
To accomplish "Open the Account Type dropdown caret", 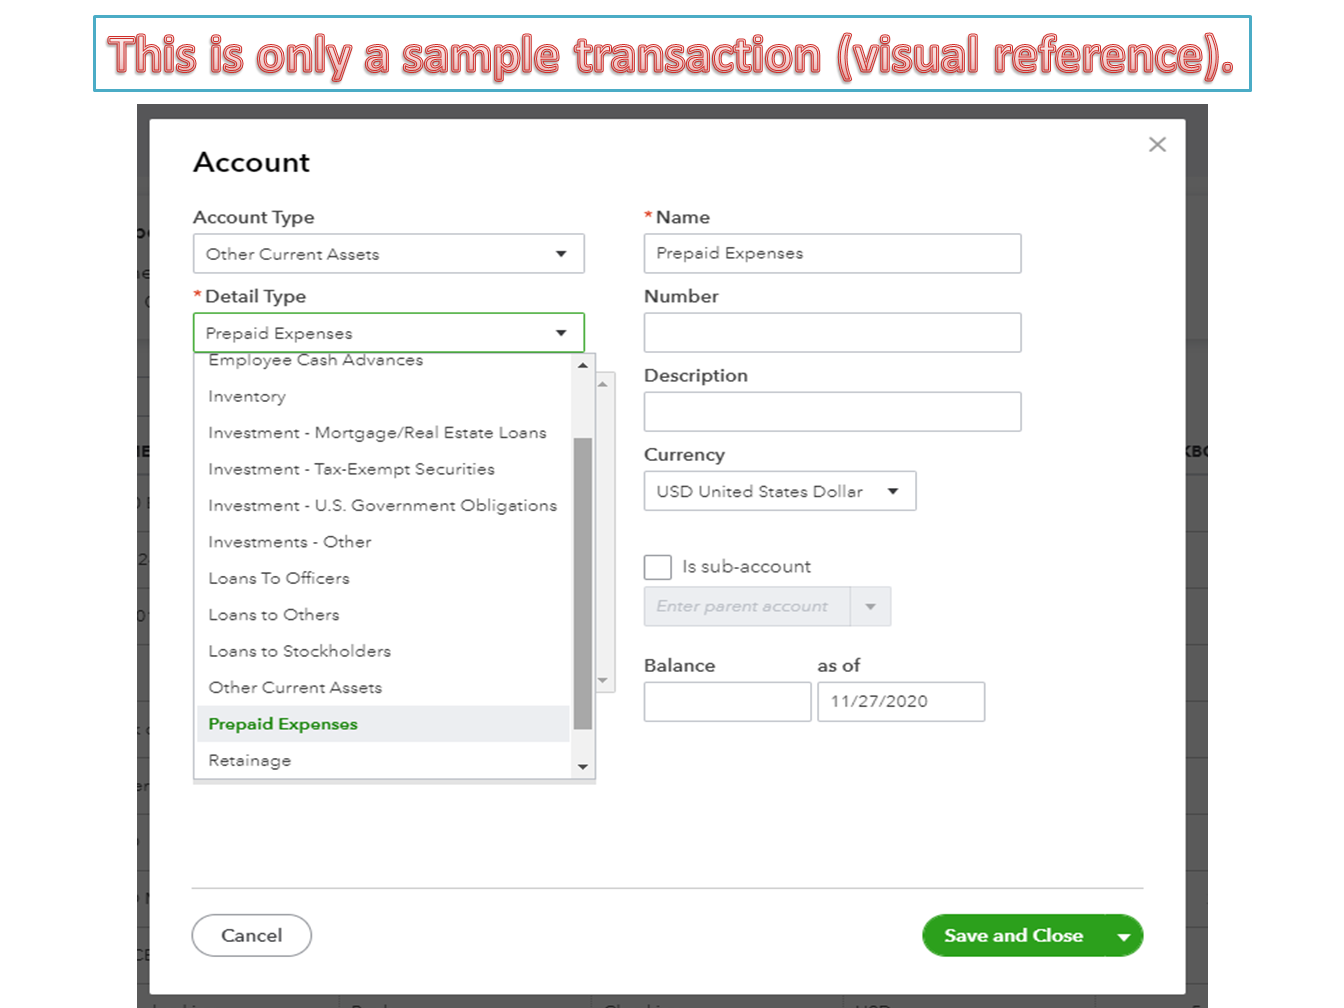I will [x=561, y=253].
